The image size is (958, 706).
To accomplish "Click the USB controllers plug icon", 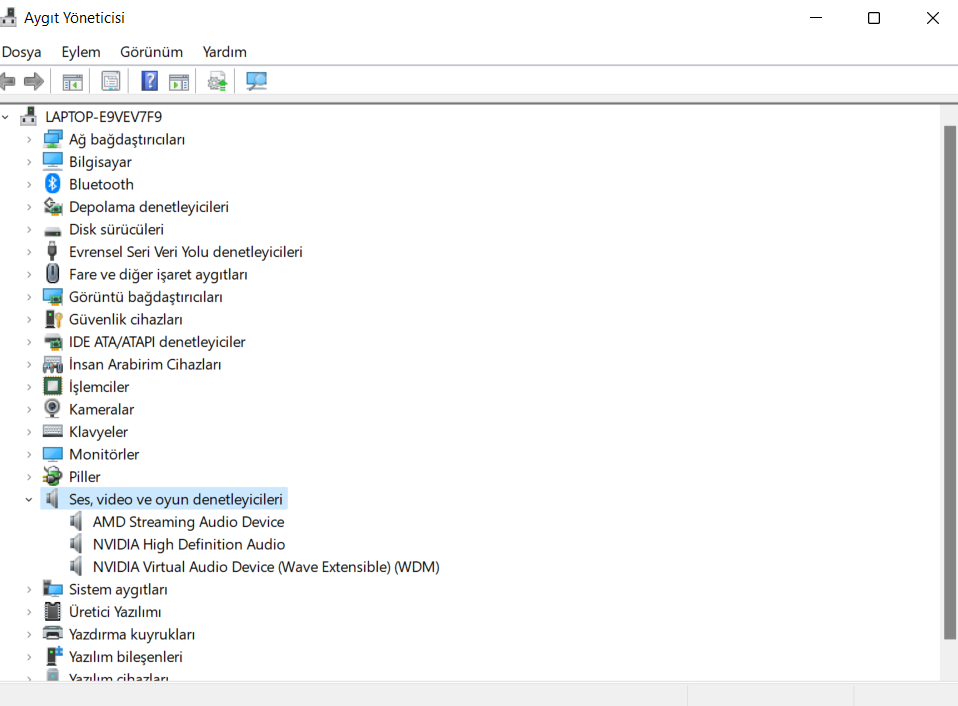I will (53, 251).
